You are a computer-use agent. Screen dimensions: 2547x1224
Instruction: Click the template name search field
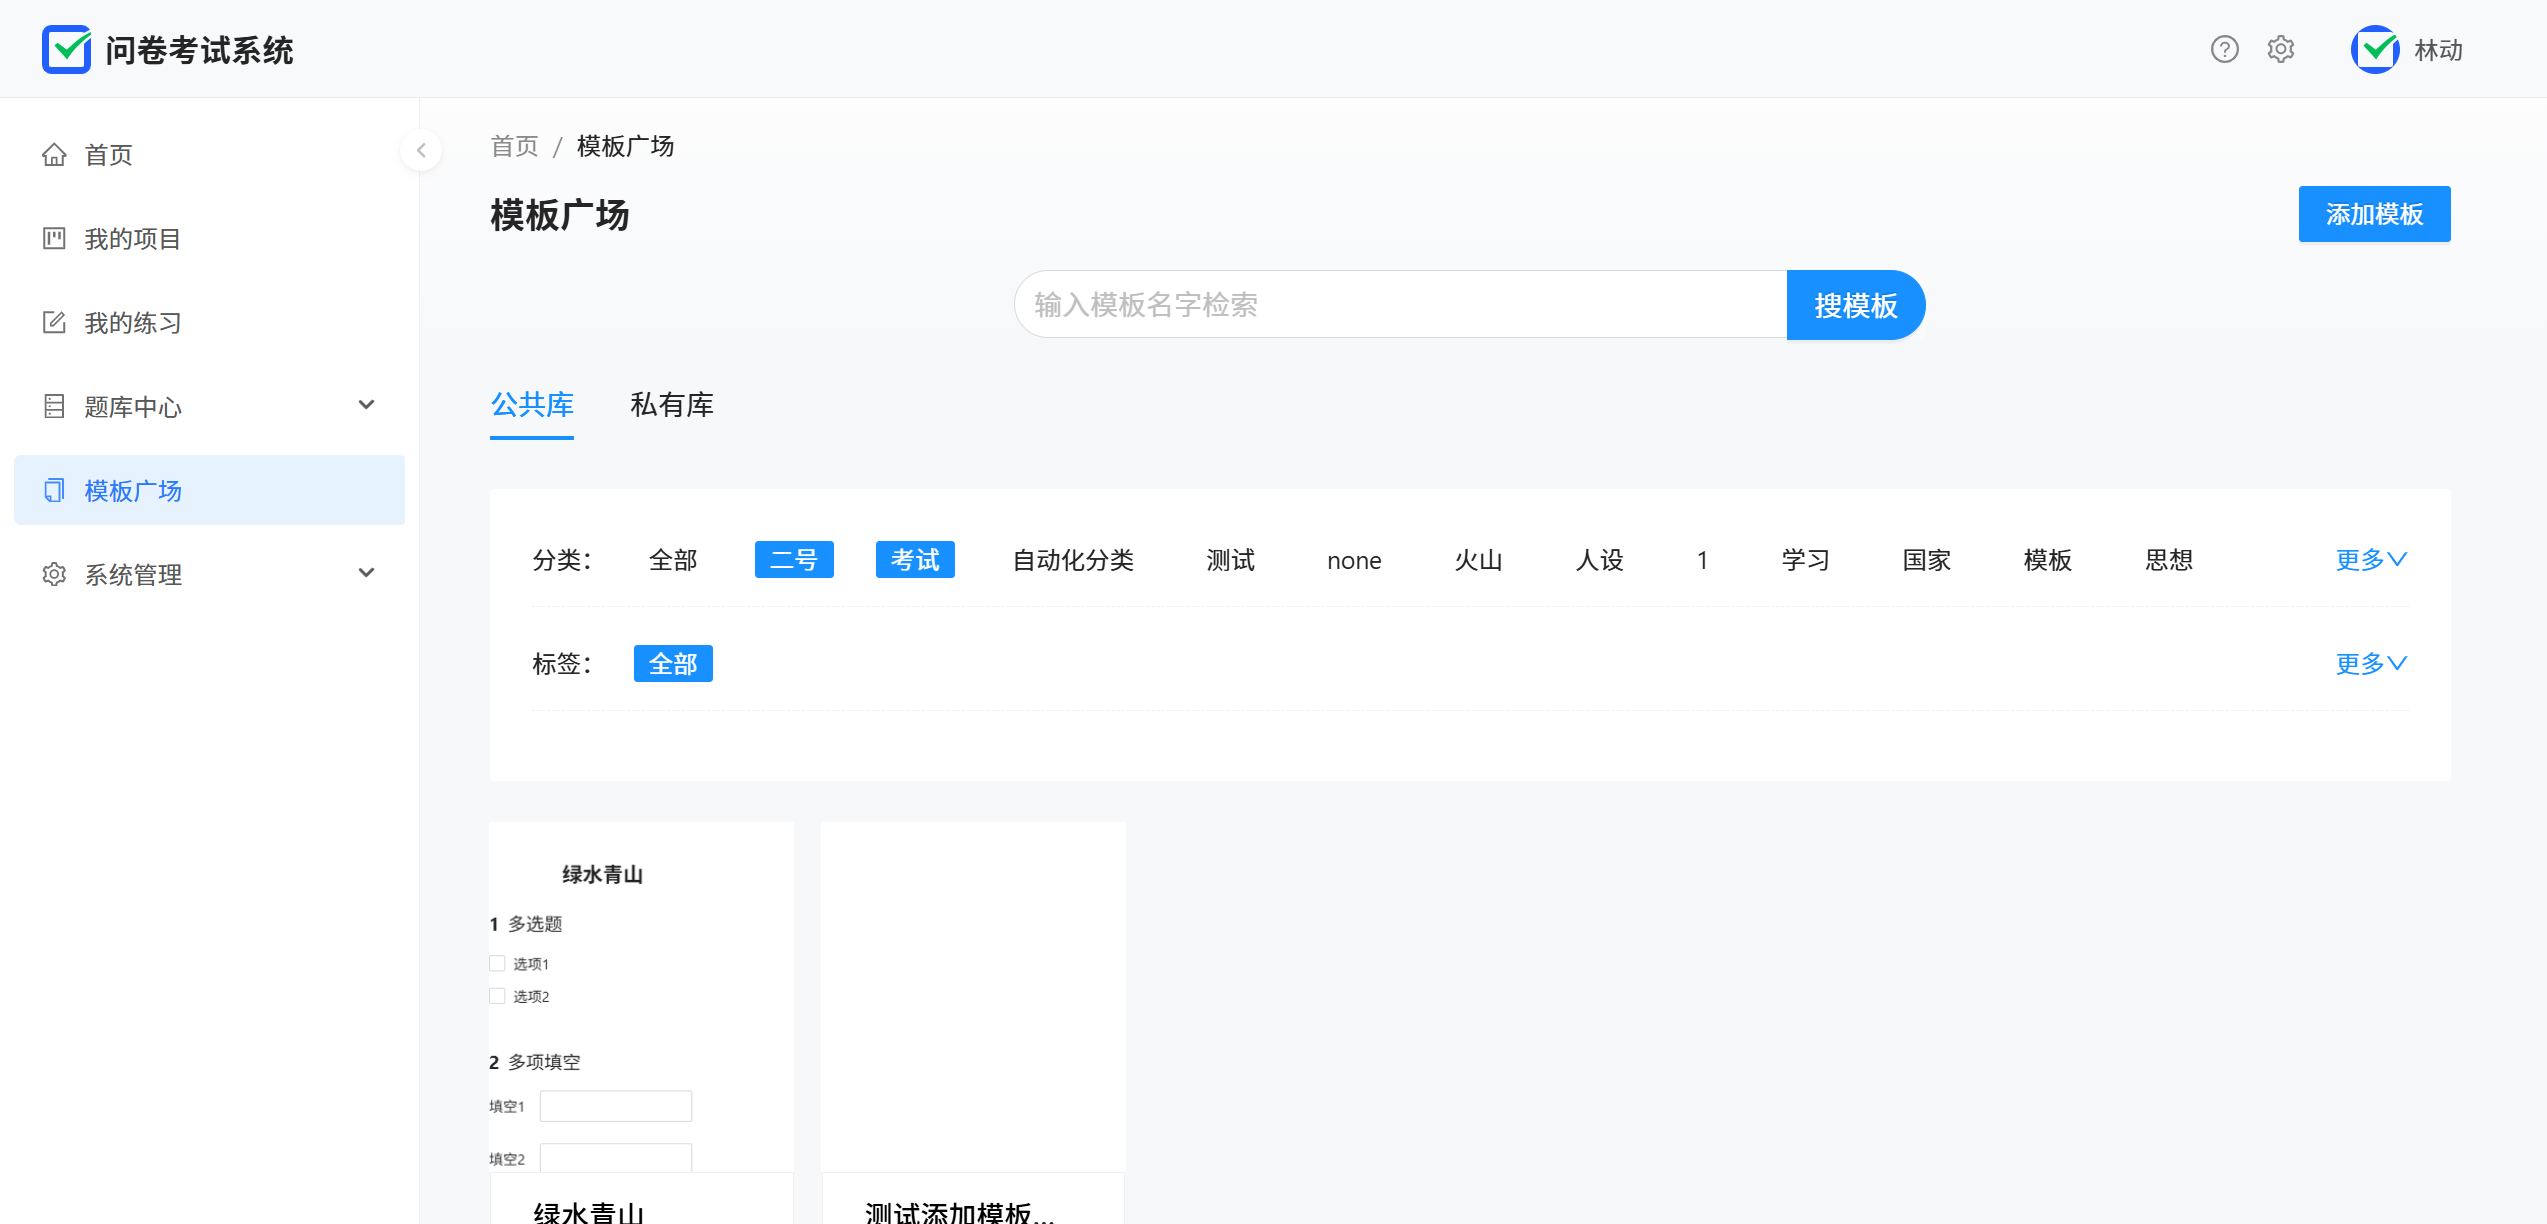pos(1400,305)
